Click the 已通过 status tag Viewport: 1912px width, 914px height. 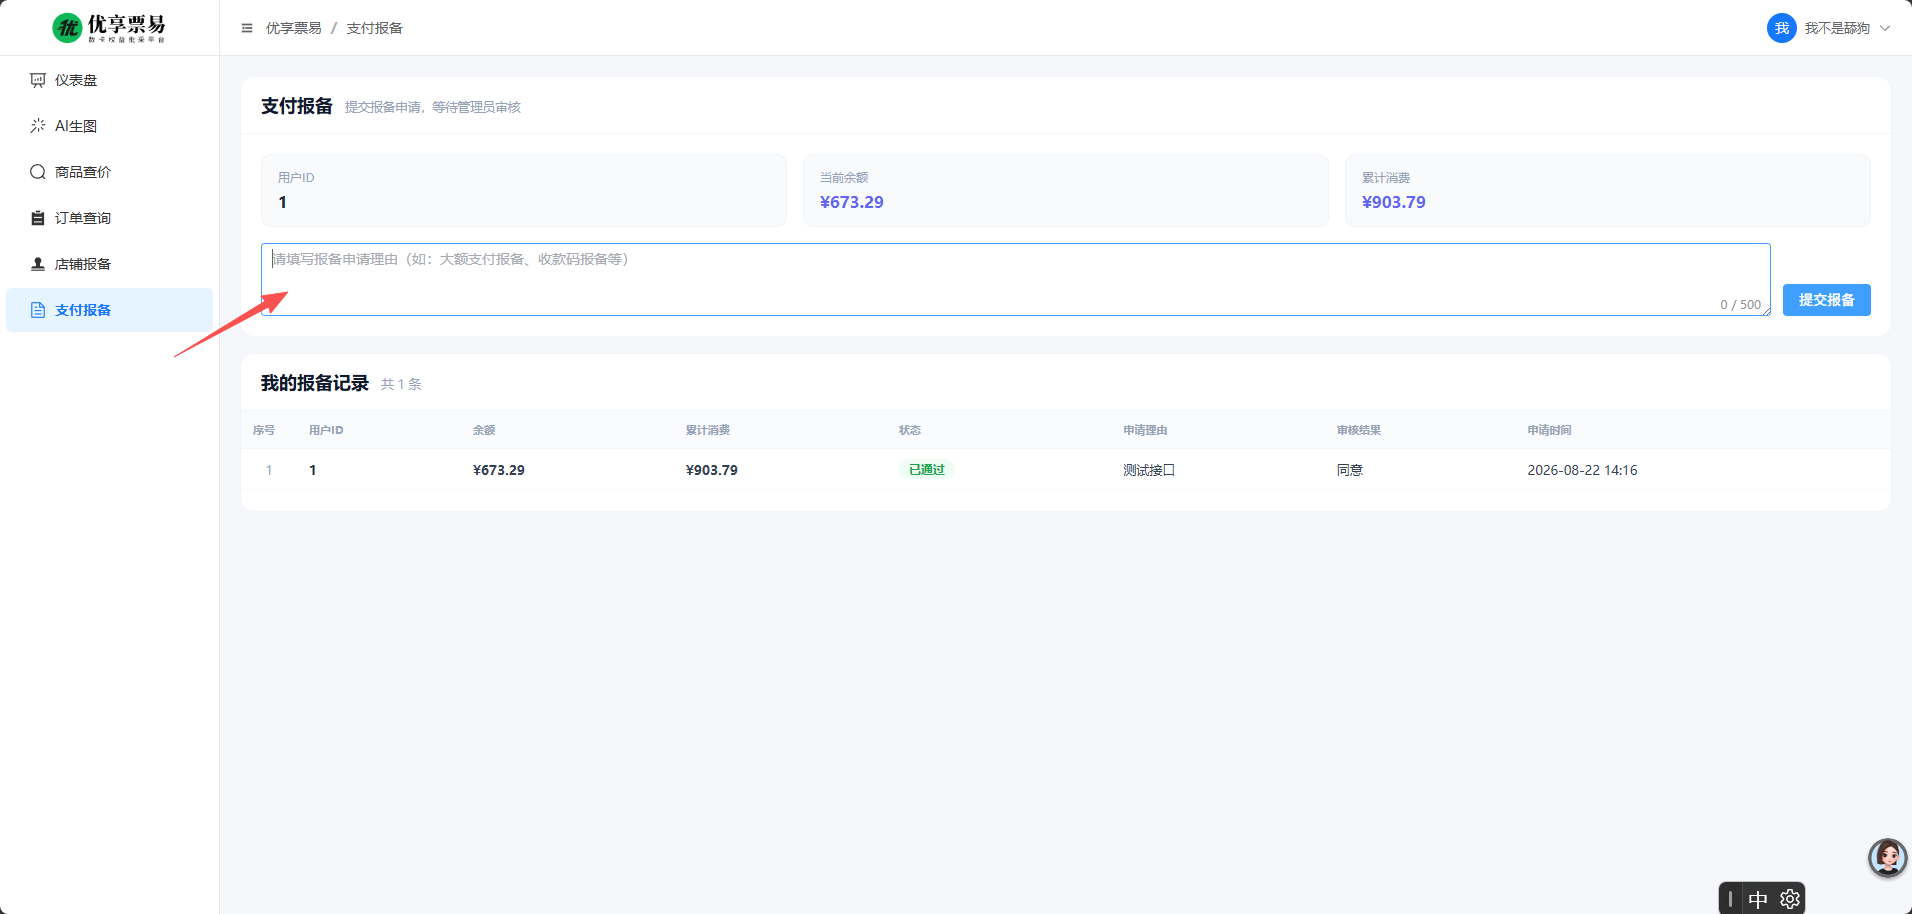(927, 470)
